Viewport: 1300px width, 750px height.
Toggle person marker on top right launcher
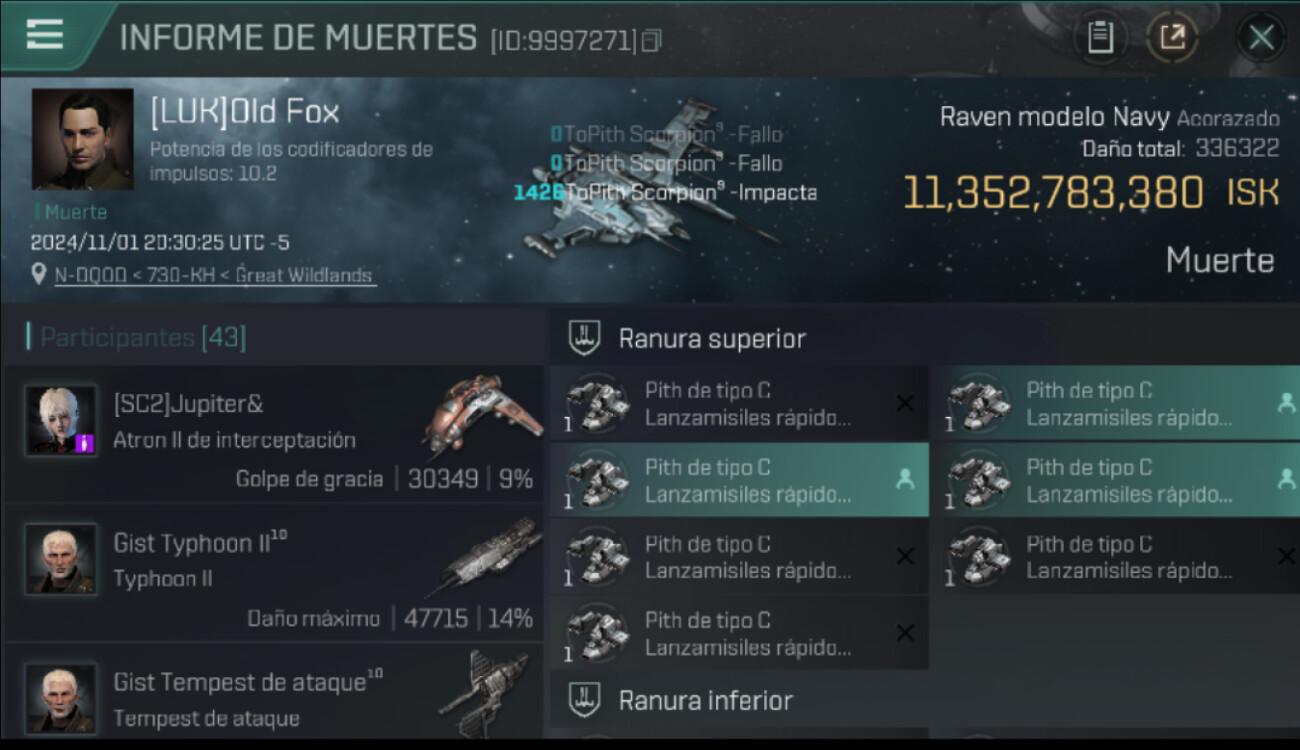[x=1287, y=403]
